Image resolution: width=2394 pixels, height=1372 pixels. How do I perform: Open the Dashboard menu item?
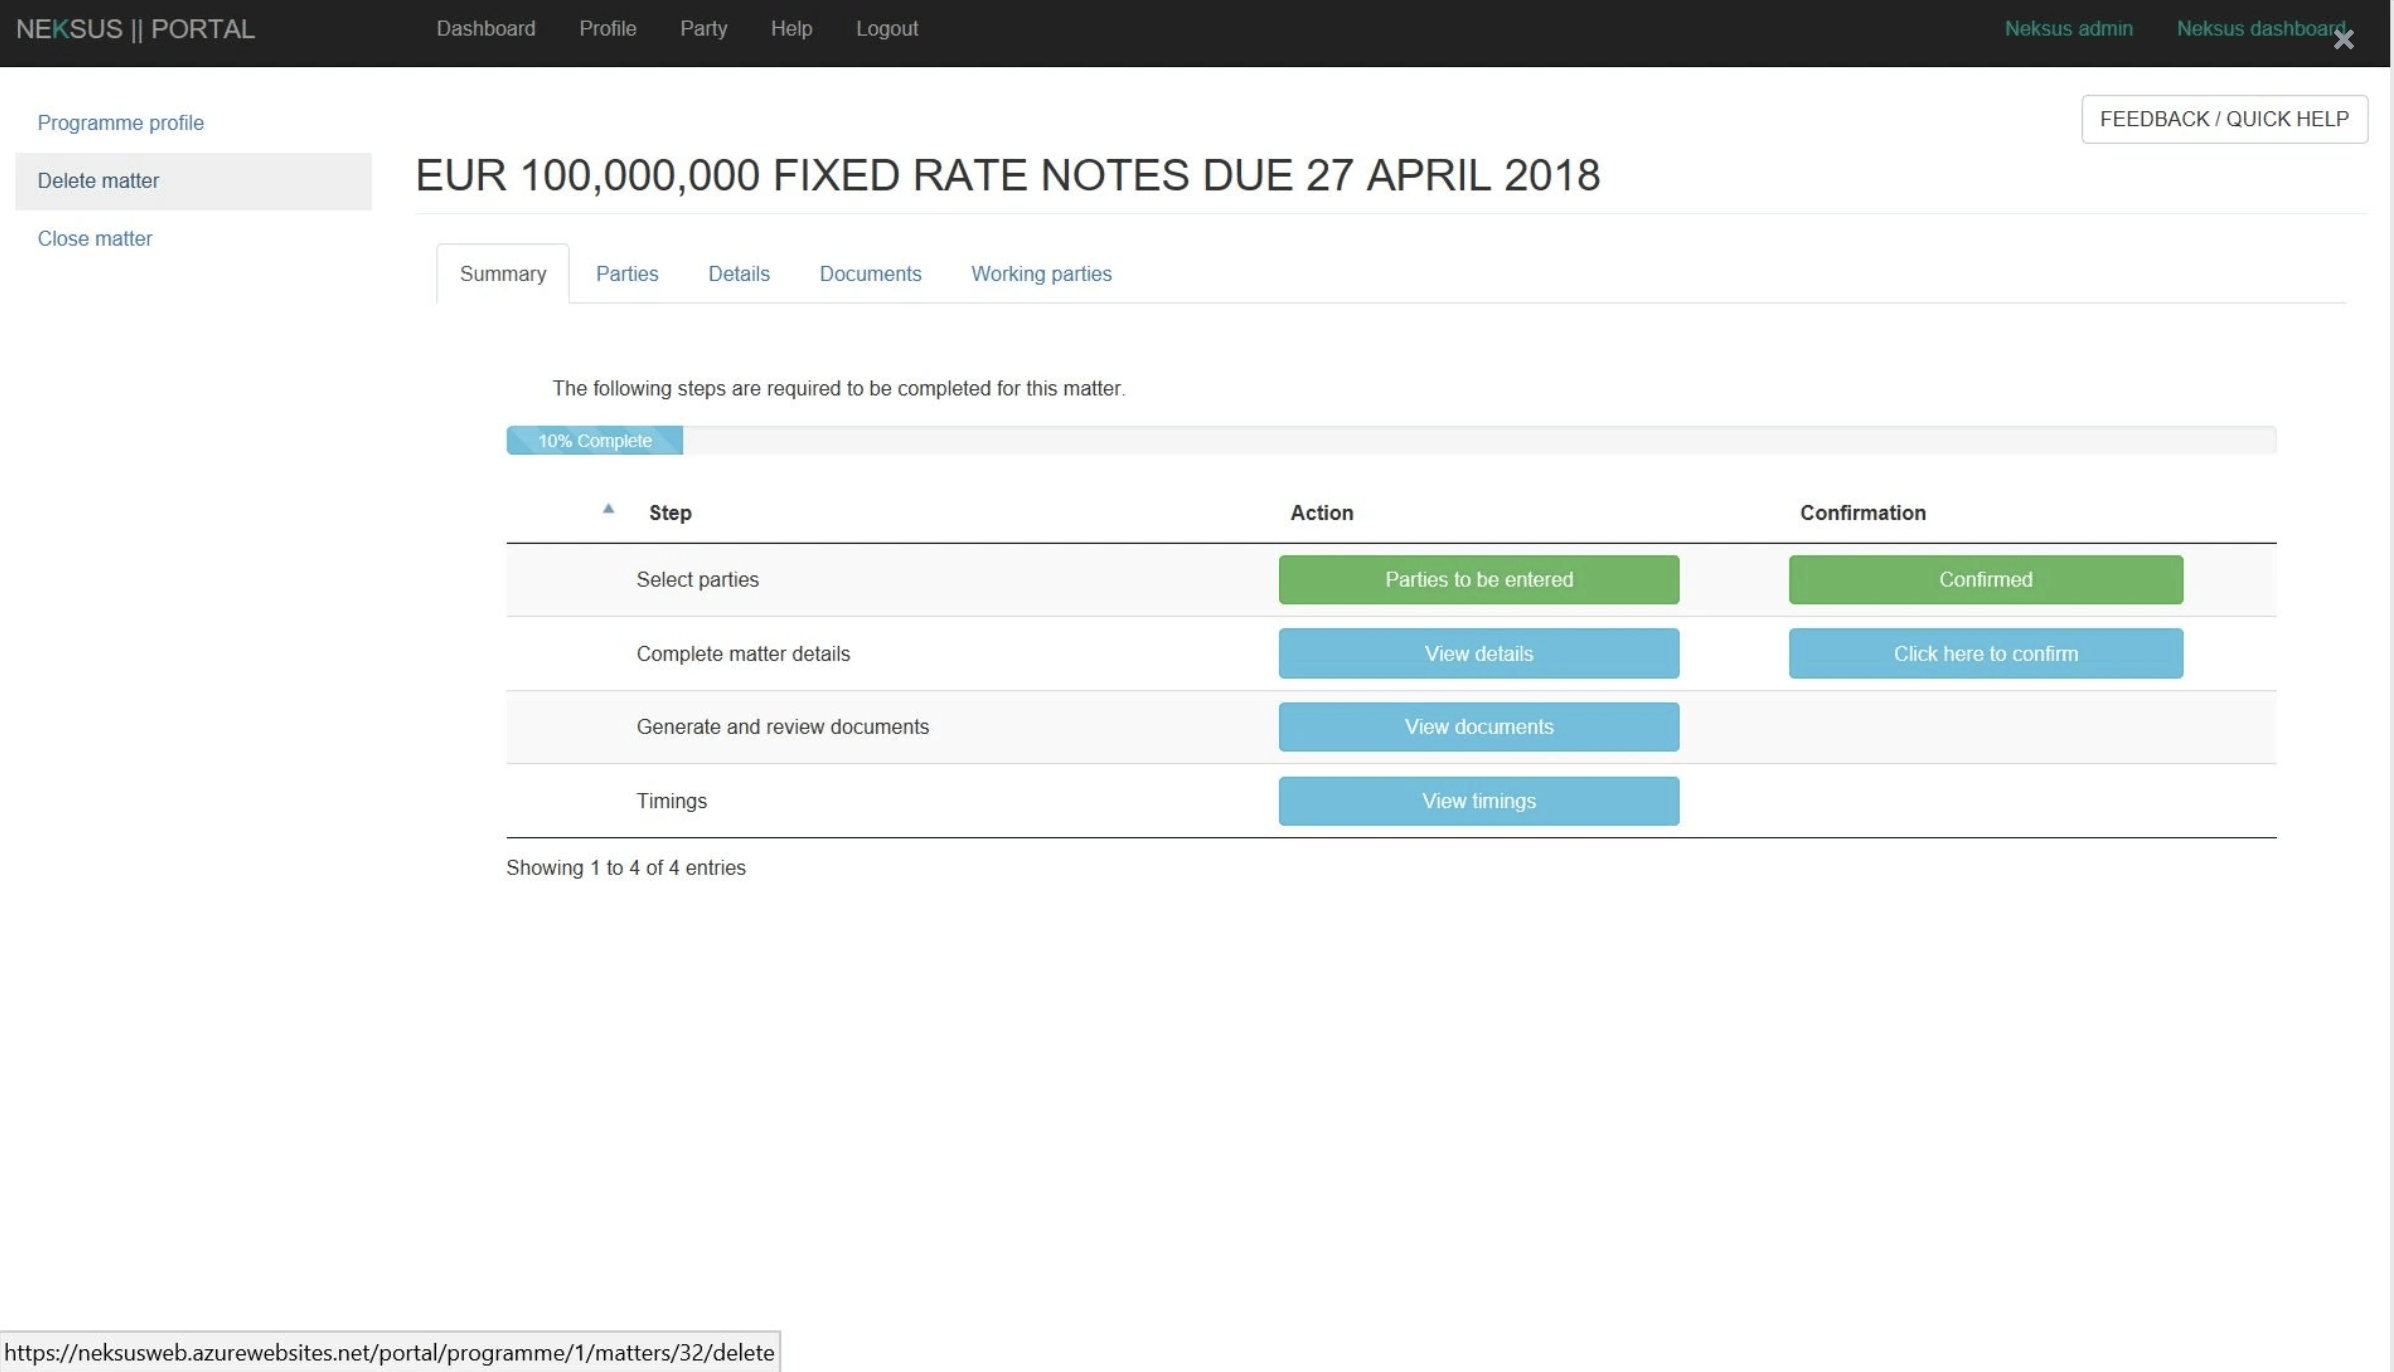tap(486, 29)
